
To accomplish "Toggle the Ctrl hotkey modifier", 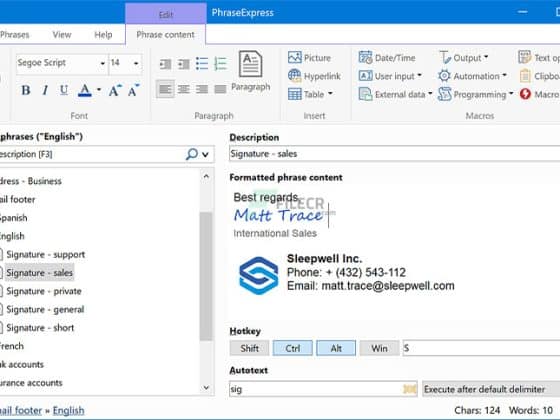I will click(292, 348).
